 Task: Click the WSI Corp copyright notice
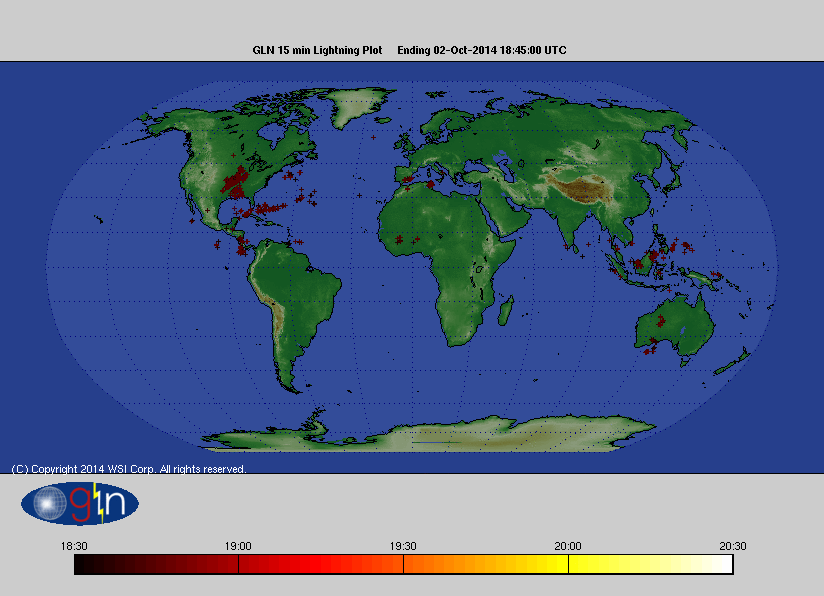click(128, 468)
